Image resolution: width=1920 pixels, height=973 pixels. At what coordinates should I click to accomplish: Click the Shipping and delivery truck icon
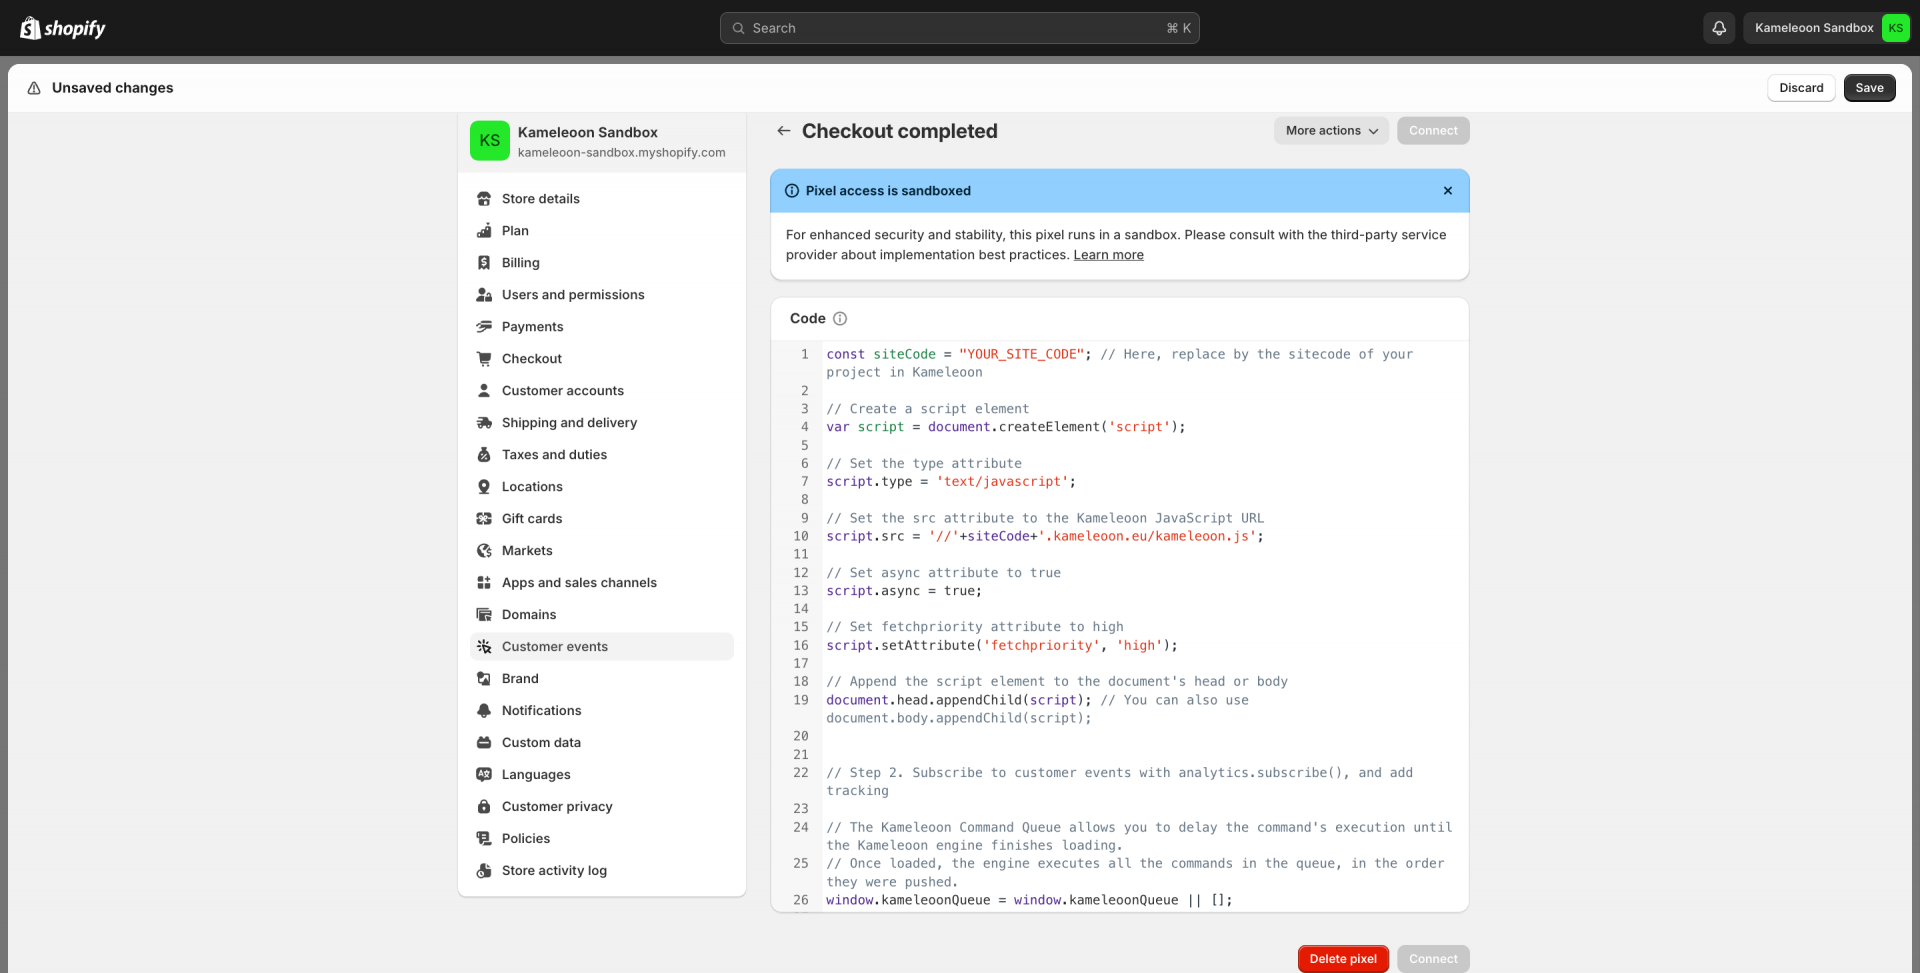(484, 423)
